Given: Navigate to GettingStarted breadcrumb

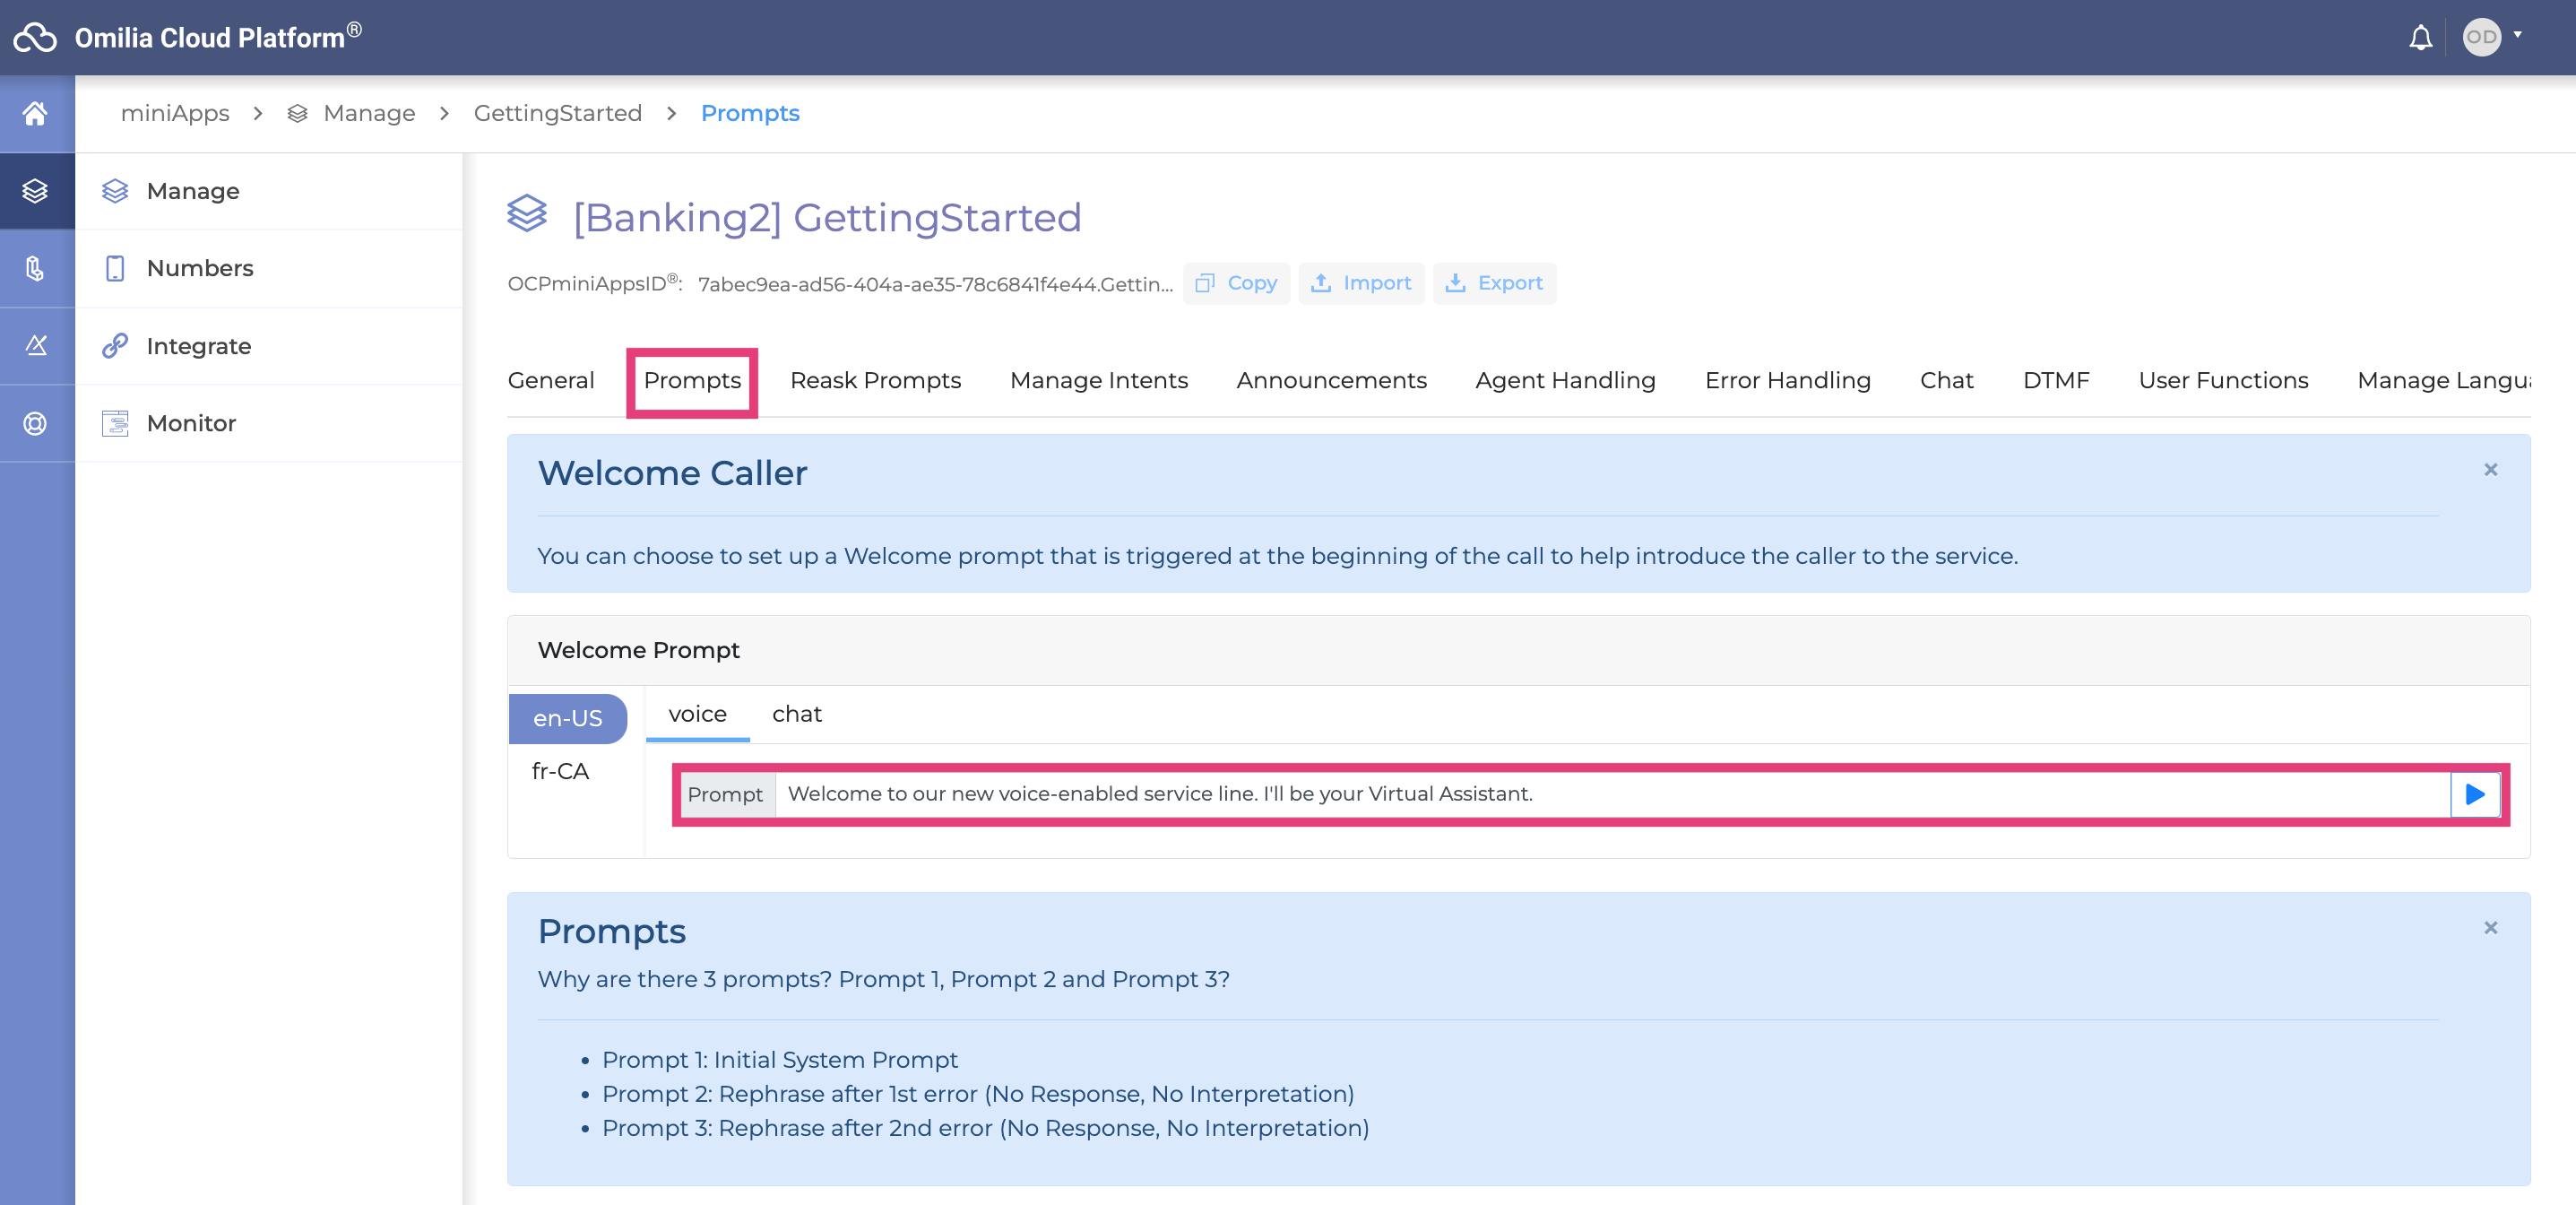Looking at the screenshot, I should pos(558,113).
